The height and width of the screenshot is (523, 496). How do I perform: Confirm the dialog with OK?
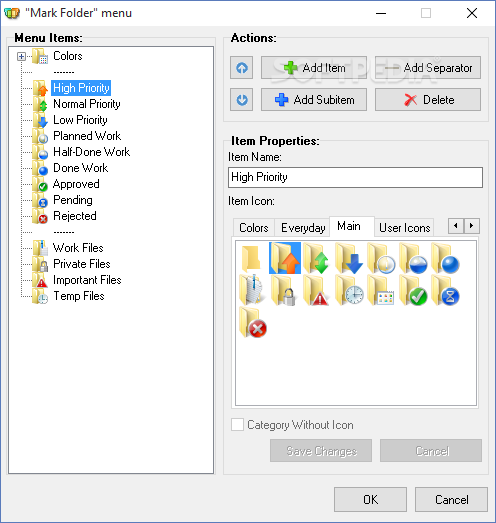[x=370, y=499]
